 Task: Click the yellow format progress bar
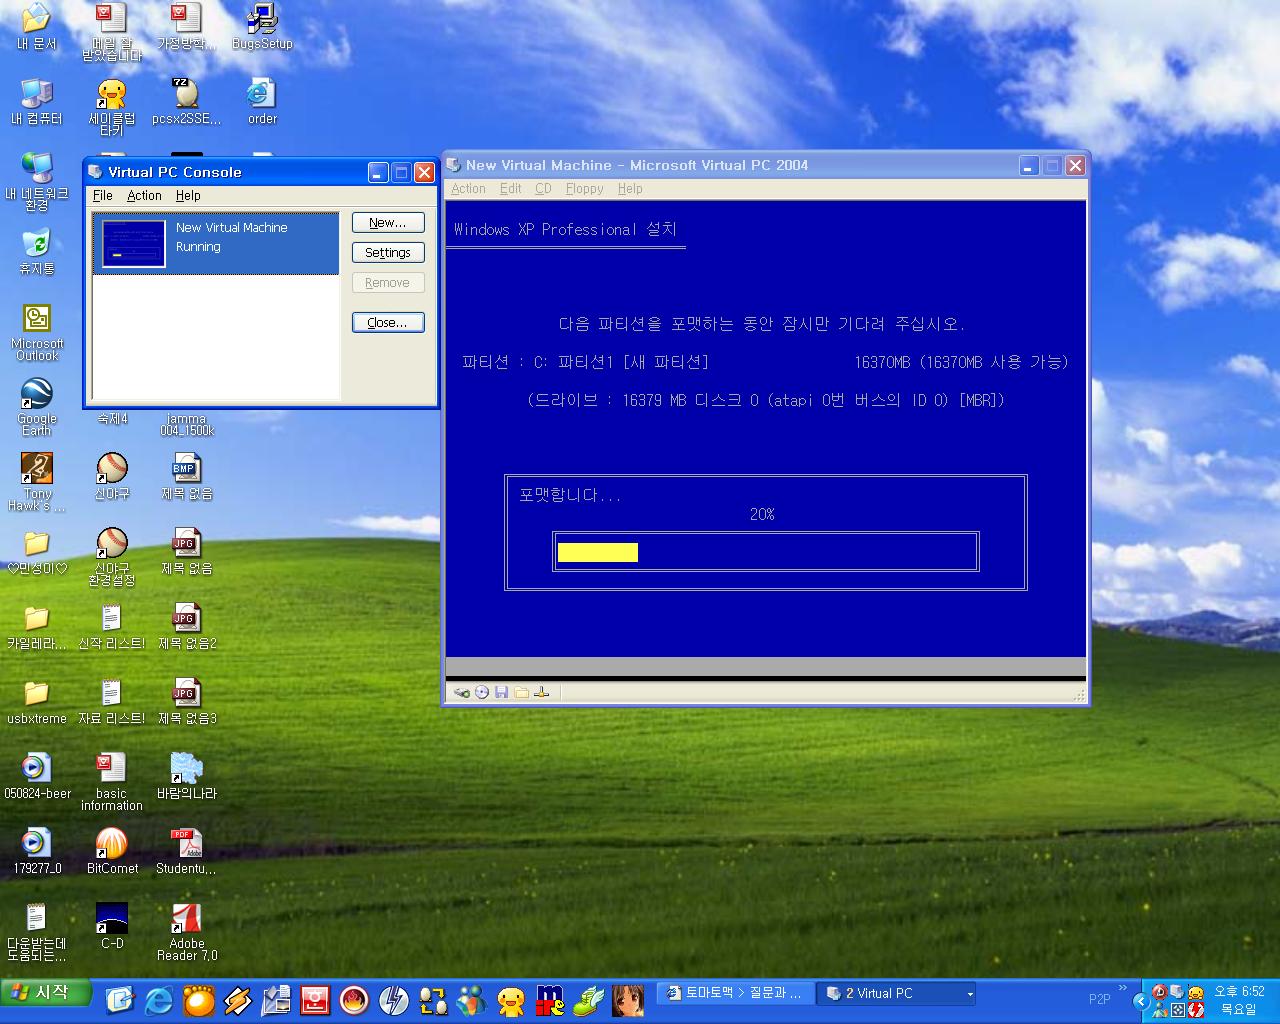[x=598, y=552]
